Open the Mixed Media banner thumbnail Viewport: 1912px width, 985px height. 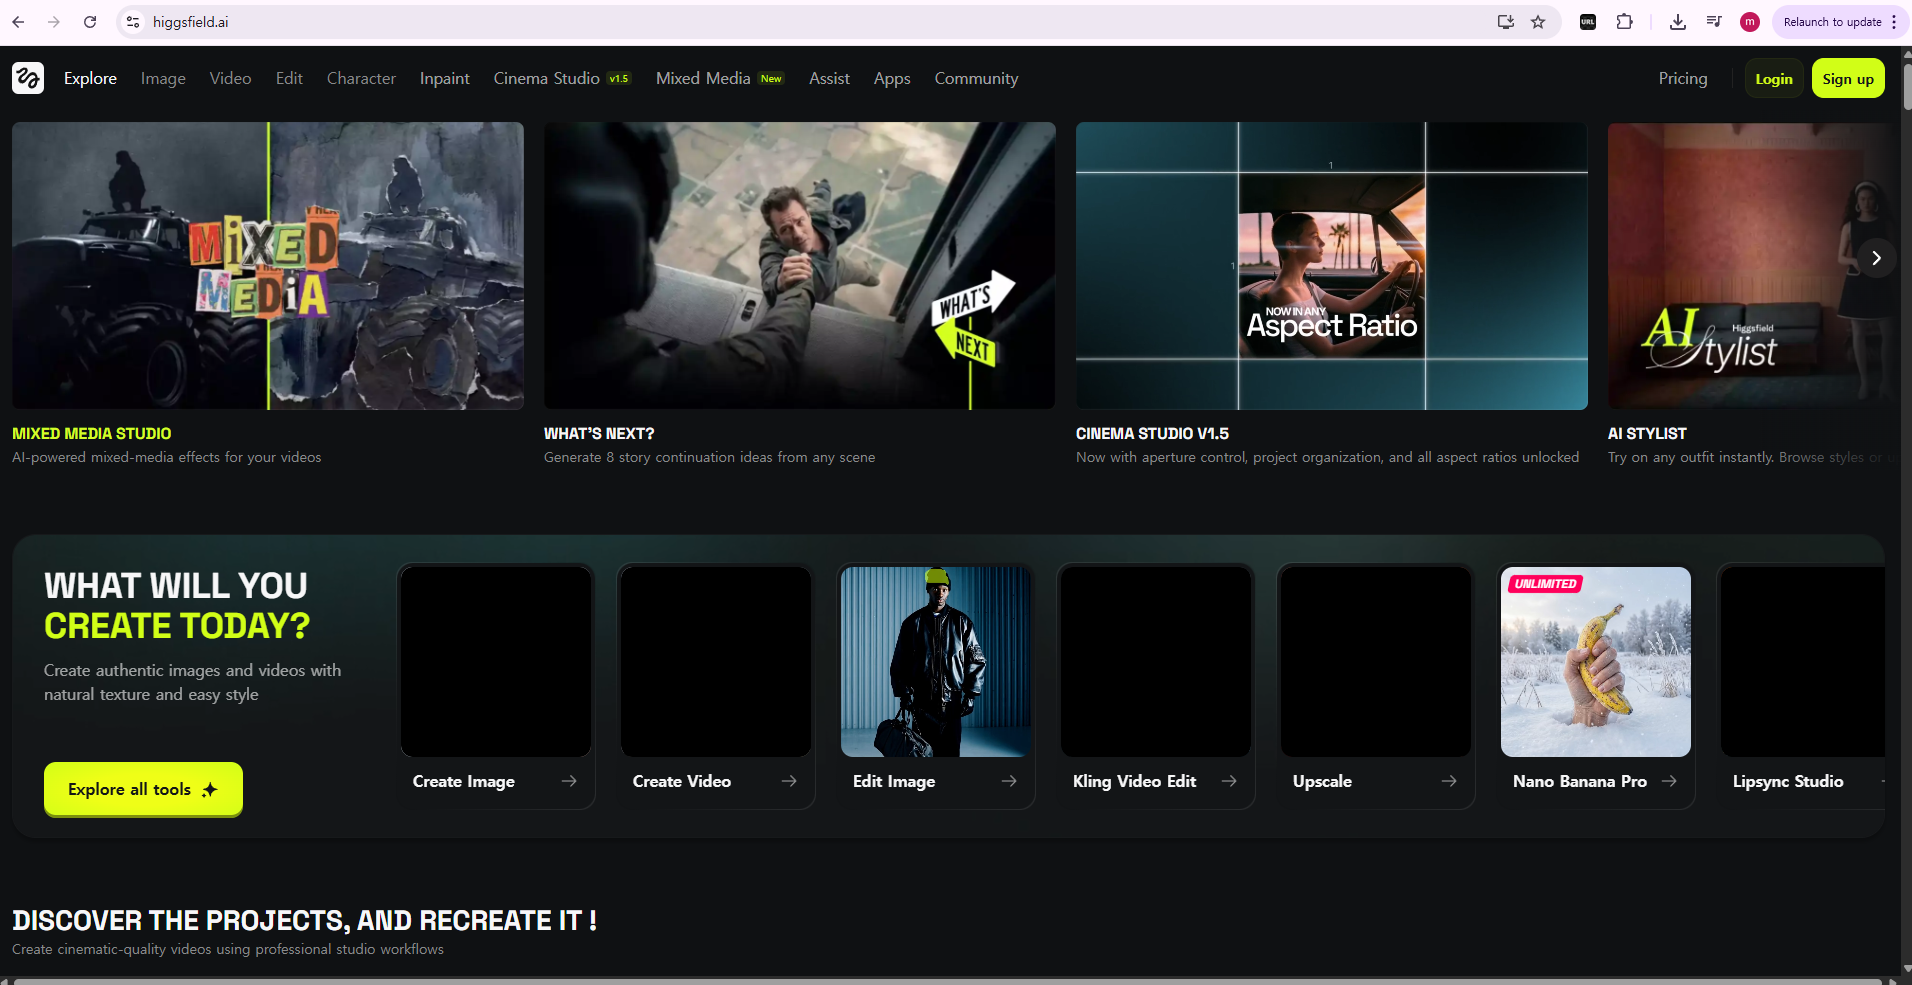click(268, 266)
